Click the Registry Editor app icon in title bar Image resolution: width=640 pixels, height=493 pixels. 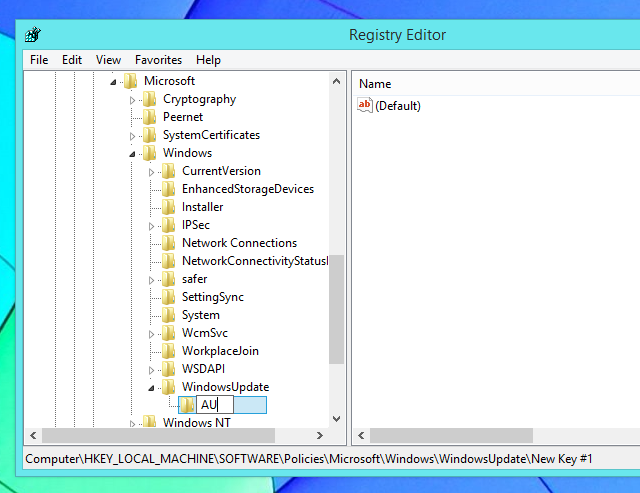point(33,35)
